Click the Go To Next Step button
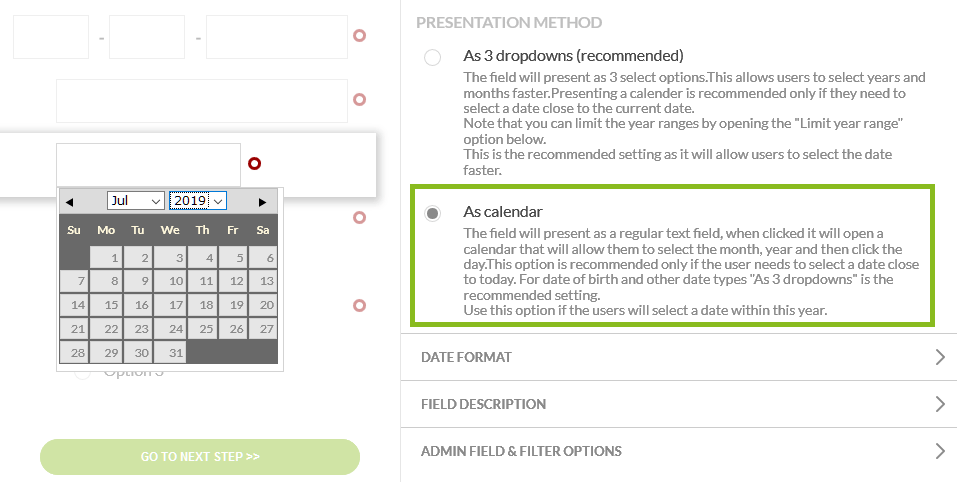 click(x=200, y=456)
